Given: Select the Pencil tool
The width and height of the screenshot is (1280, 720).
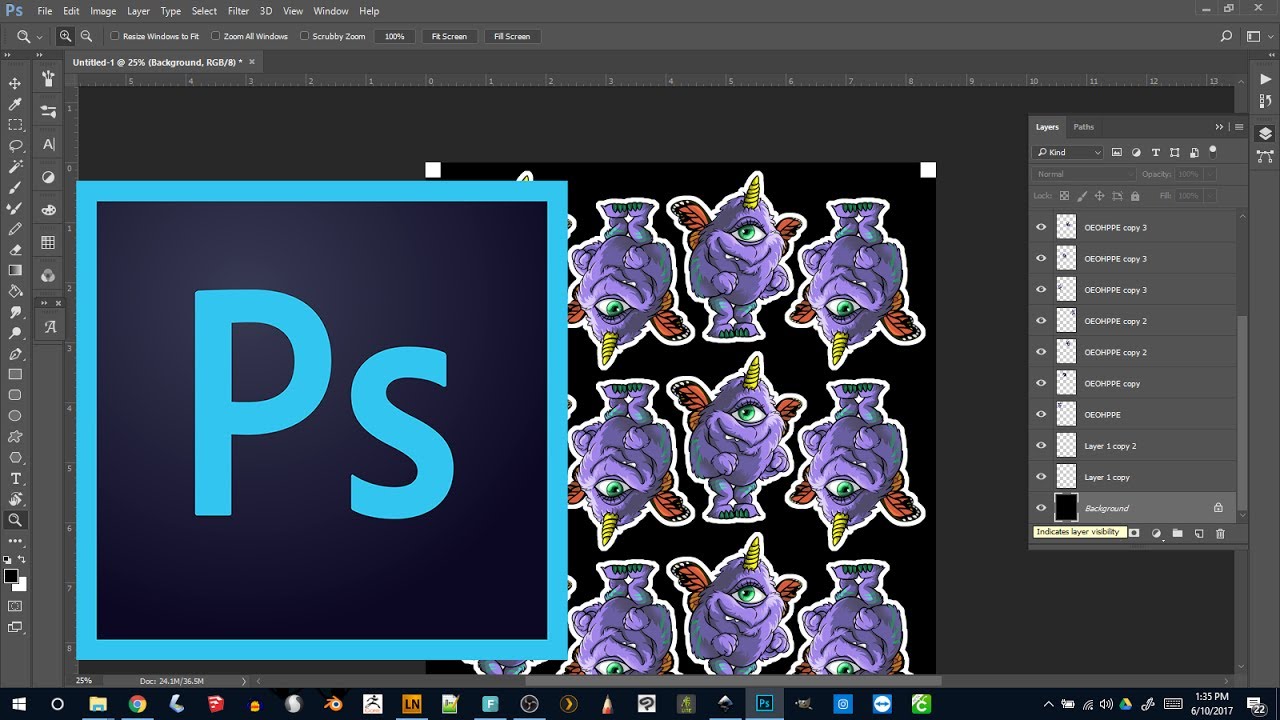Looking at the screenshot, I should point(15,229).
